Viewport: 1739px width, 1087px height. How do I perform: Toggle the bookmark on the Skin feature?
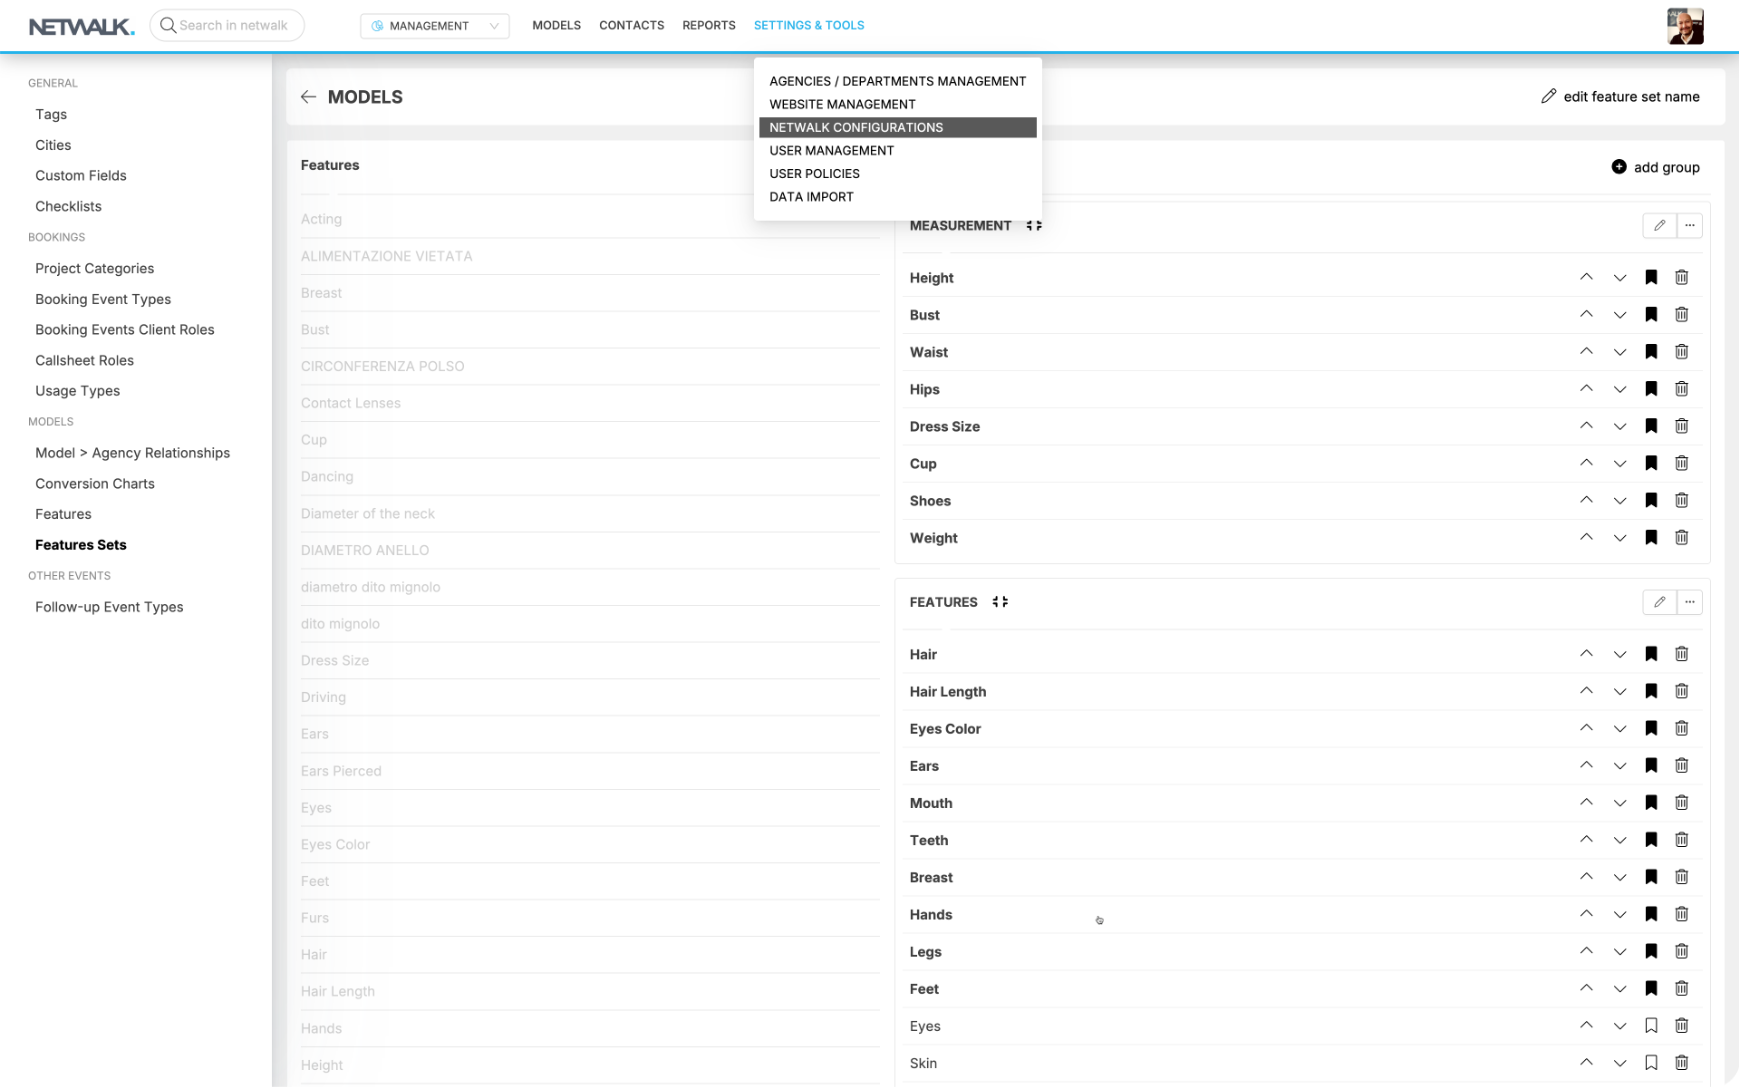(1651, 1063)
